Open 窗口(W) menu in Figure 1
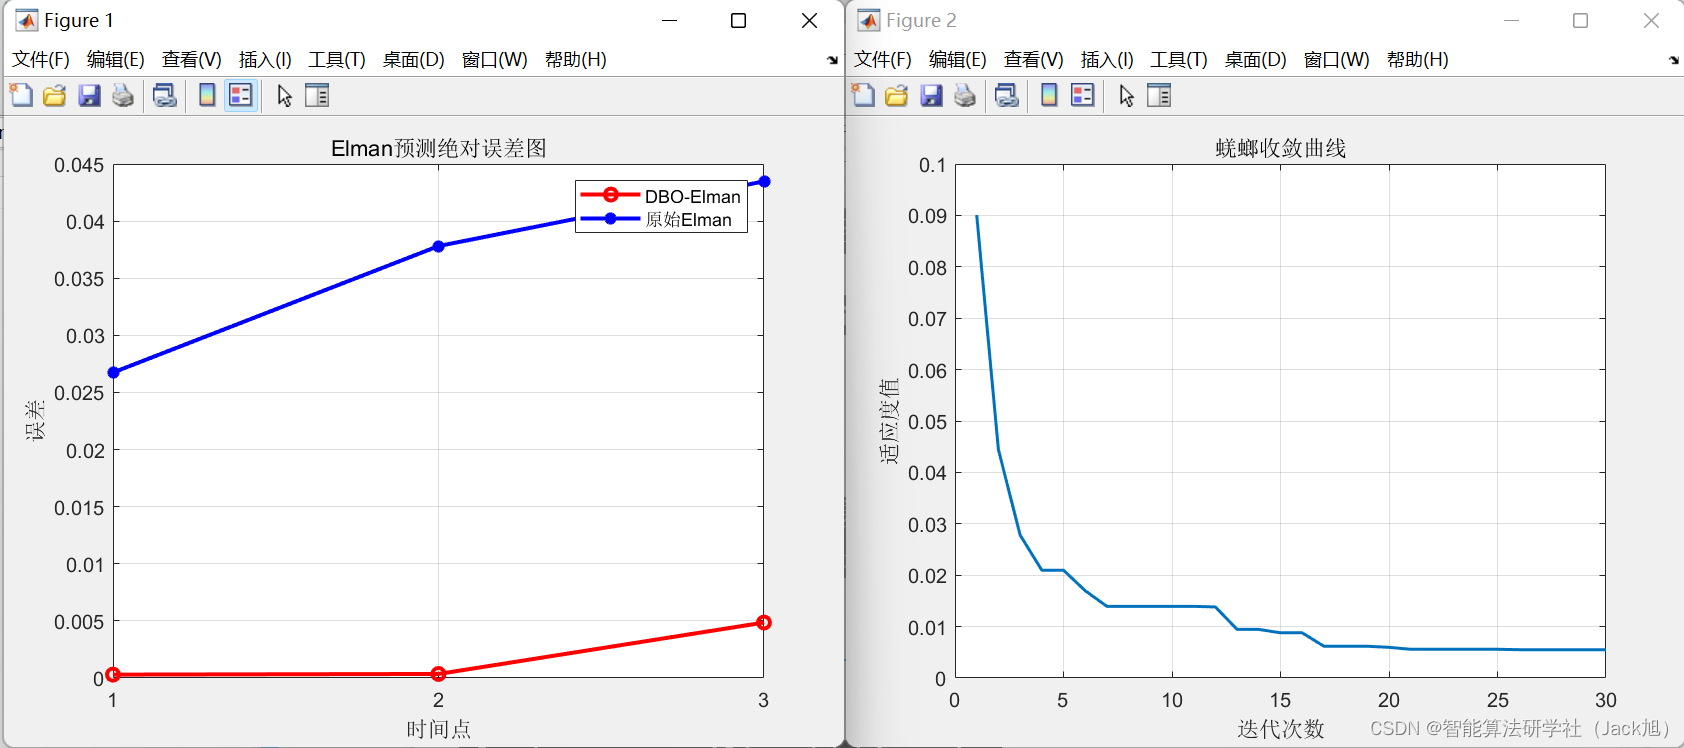The height and width of the screenshot is (748, 1684). [495, 60]
